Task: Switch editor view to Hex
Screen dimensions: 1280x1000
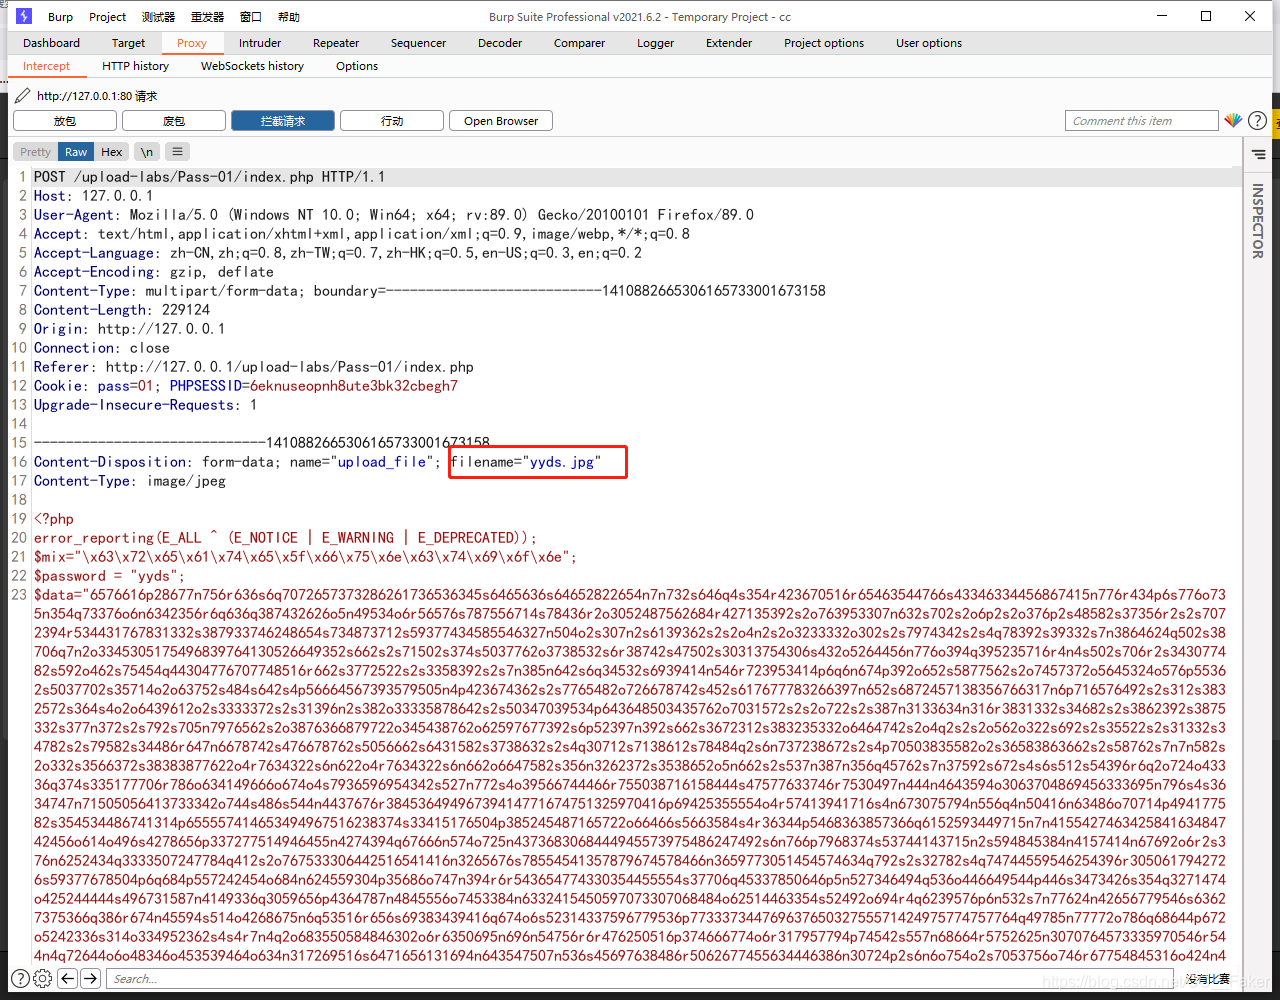Action: [x=112, y=152]
